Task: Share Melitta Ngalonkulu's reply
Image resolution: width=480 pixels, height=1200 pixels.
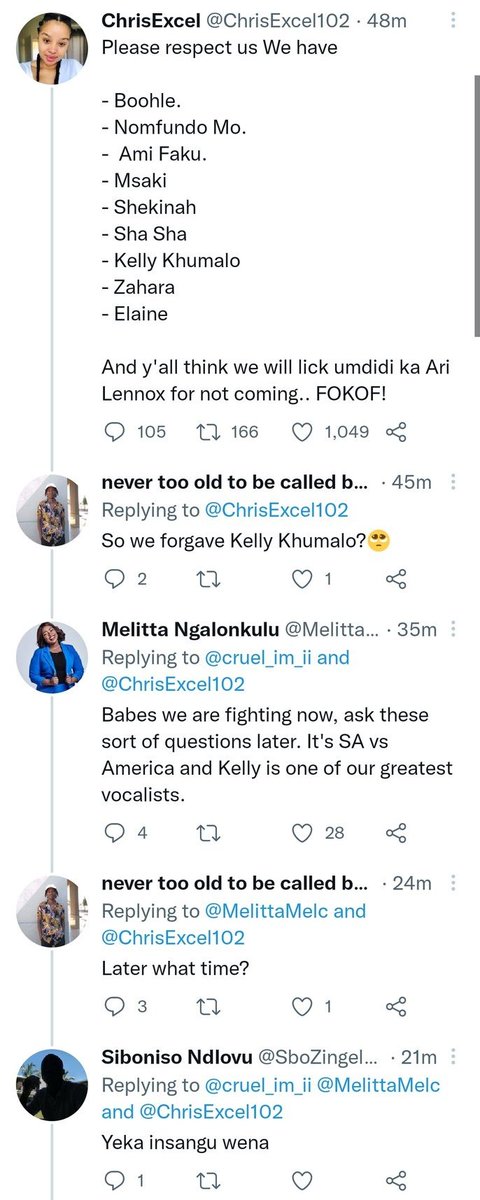Action: [x=396, y=832]
